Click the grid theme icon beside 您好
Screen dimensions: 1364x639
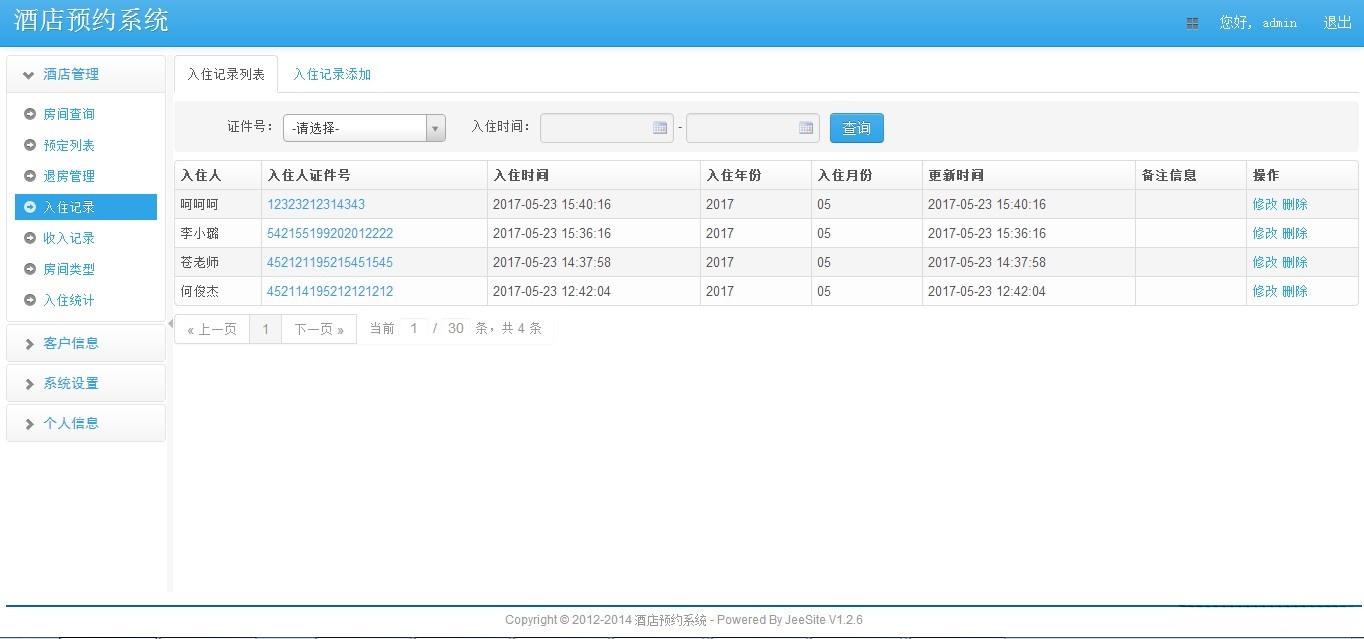click(x=1192, y=23)
